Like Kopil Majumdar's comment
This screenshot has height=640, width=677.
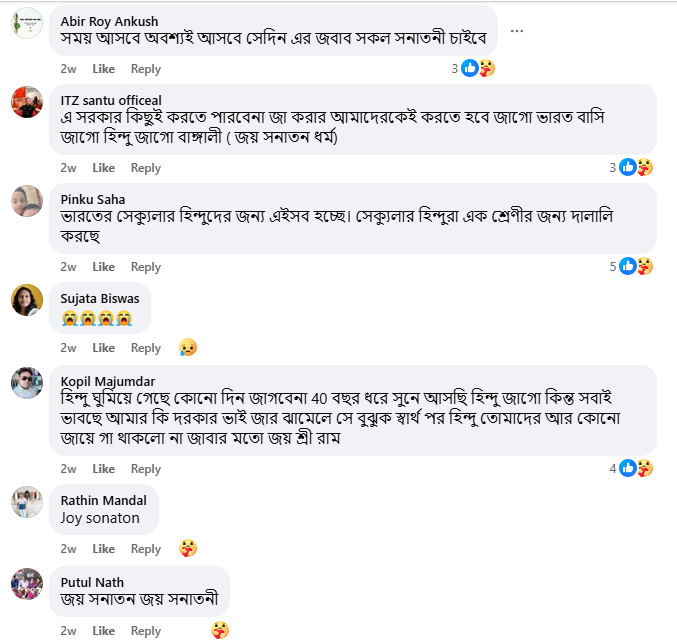pos(104,469)
